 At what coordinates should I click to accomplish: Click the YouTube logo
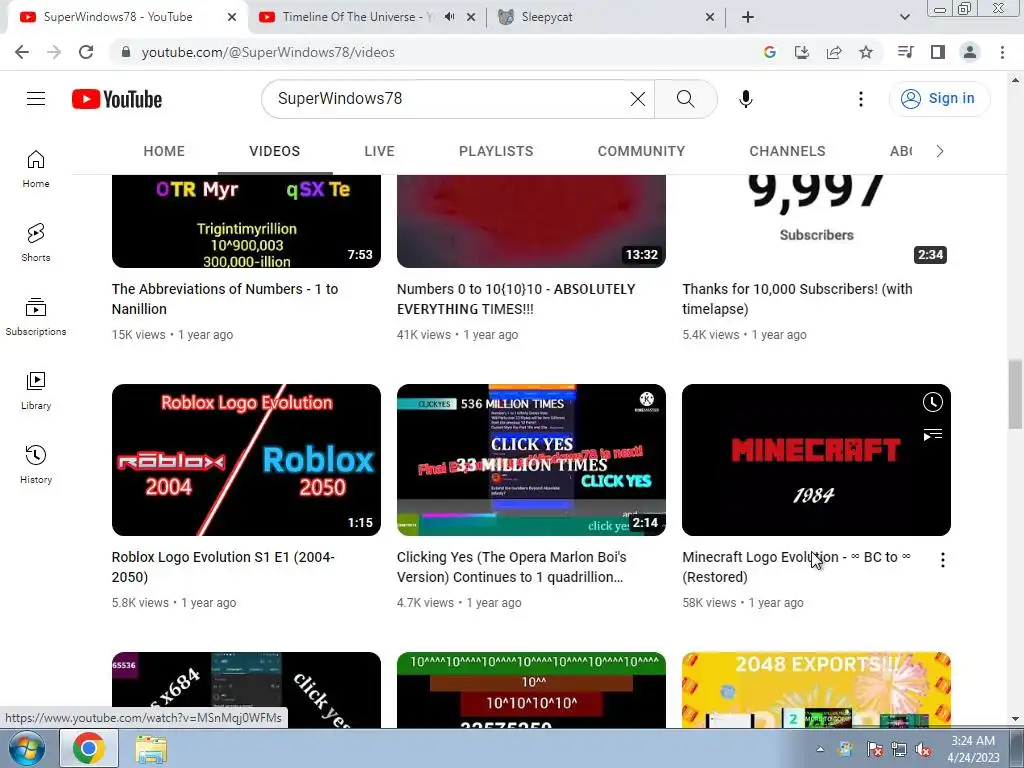(117, 99)
